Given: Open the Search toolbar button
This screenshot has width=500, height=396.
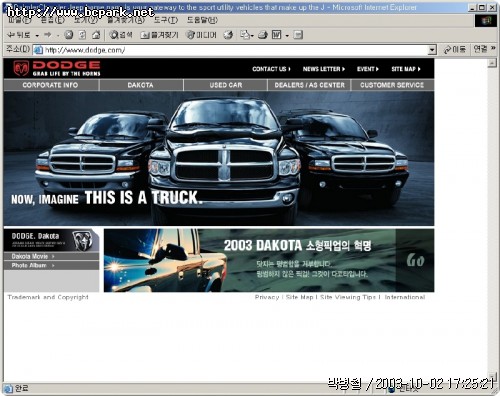Looking at the screenshot, I should coord(121,35).
